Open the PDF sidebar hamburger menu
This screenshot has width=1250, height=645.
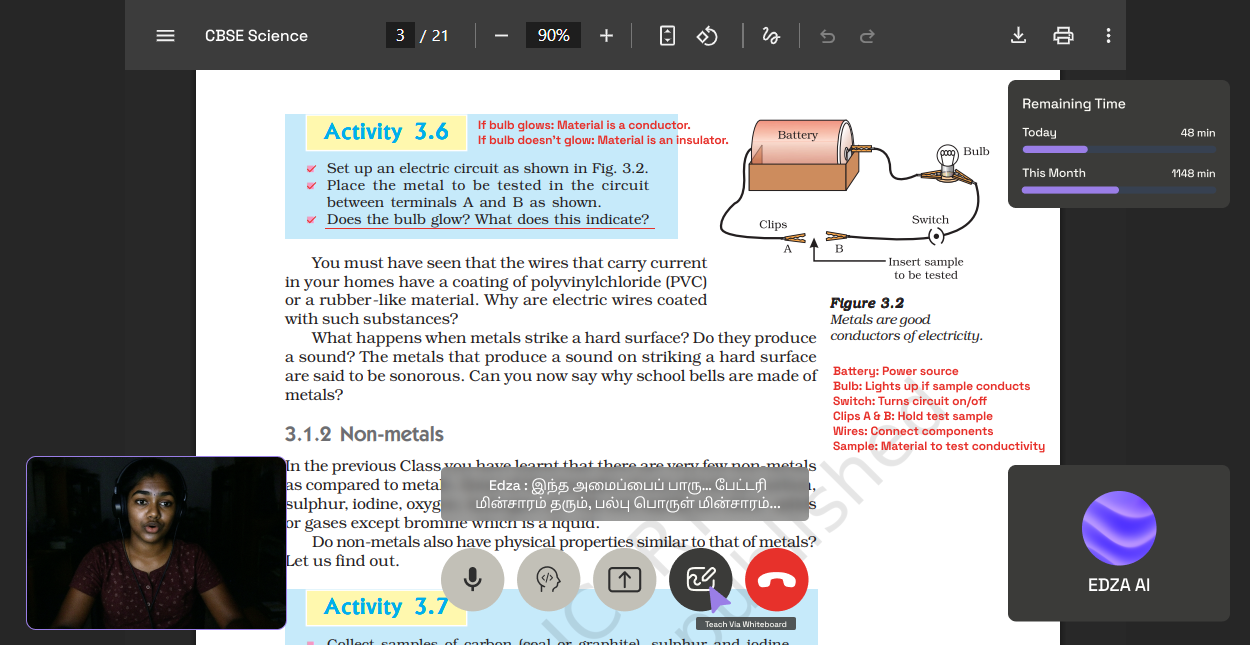point(165,36)
